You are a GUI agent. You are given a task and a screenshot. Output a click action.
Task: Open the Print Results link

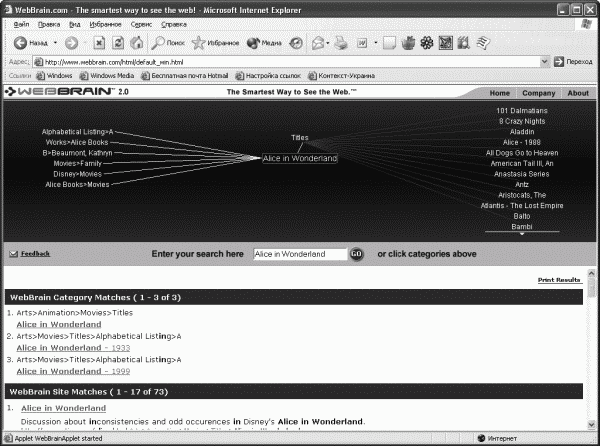click(559, 280)
